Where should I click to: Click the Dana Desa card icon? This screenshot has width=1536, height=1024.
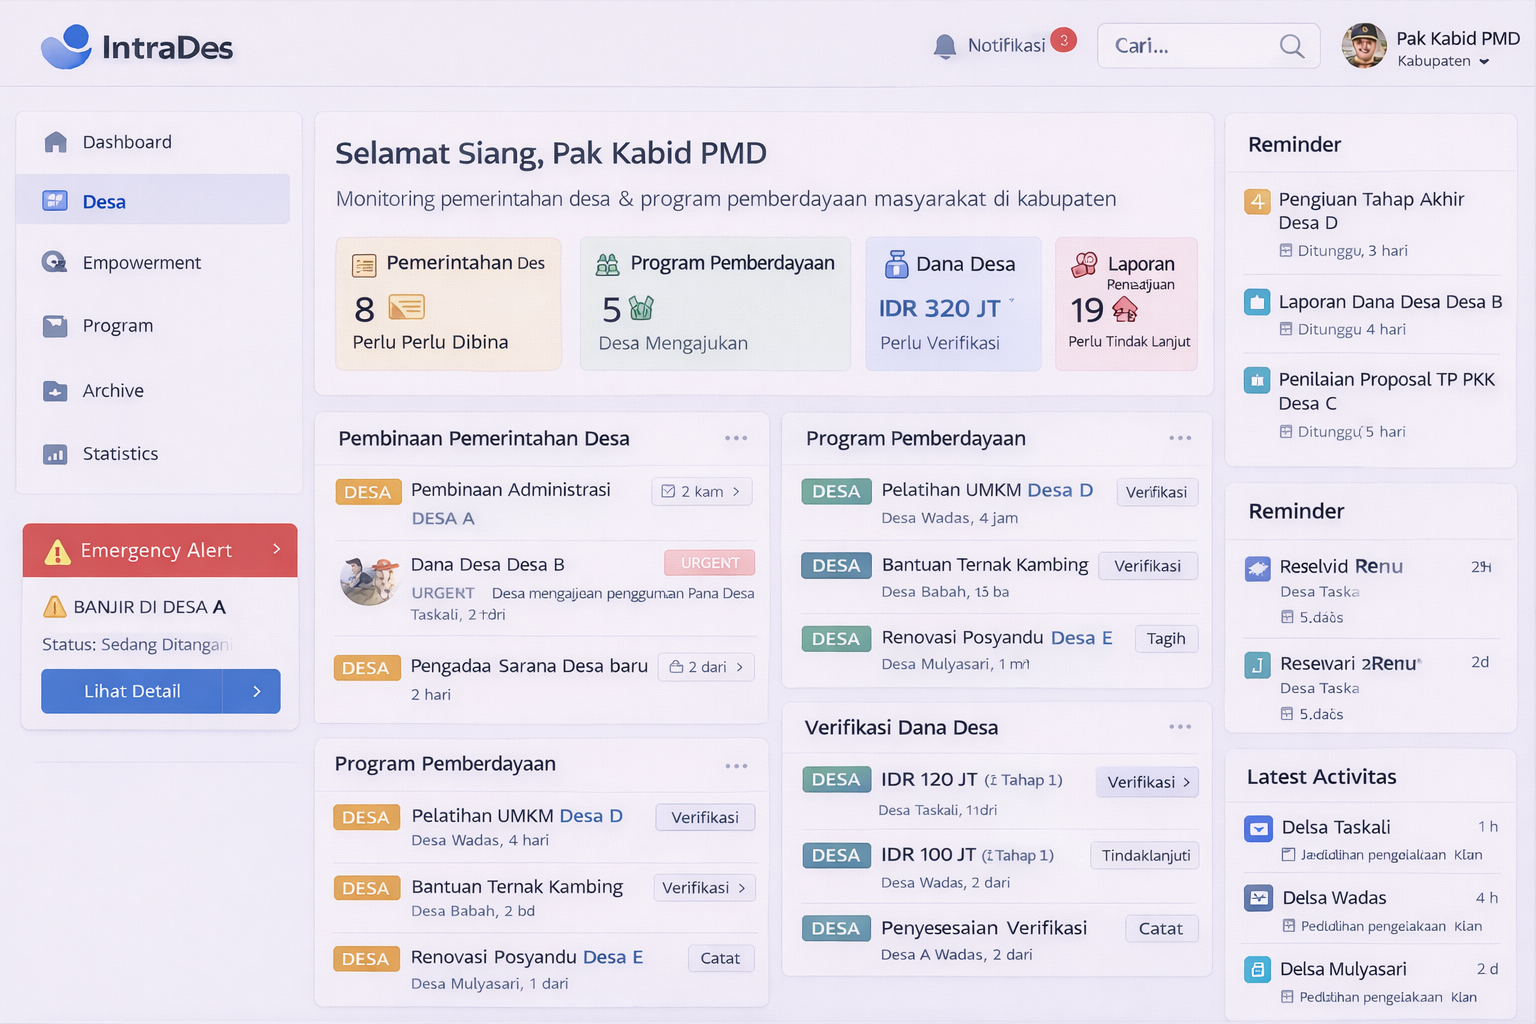tap(896, 264)
